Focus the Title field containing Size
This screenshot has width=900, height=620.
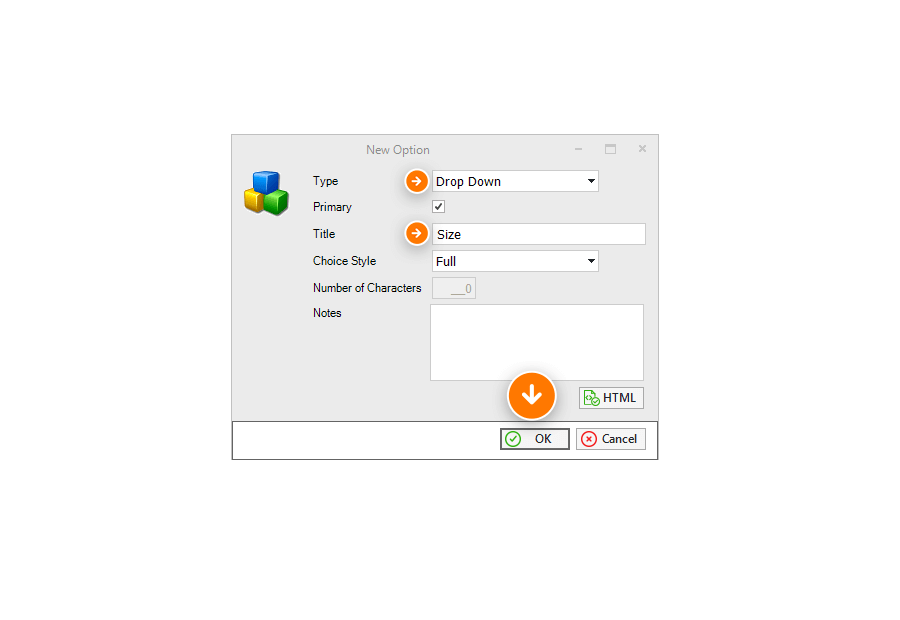coord(538,234)
